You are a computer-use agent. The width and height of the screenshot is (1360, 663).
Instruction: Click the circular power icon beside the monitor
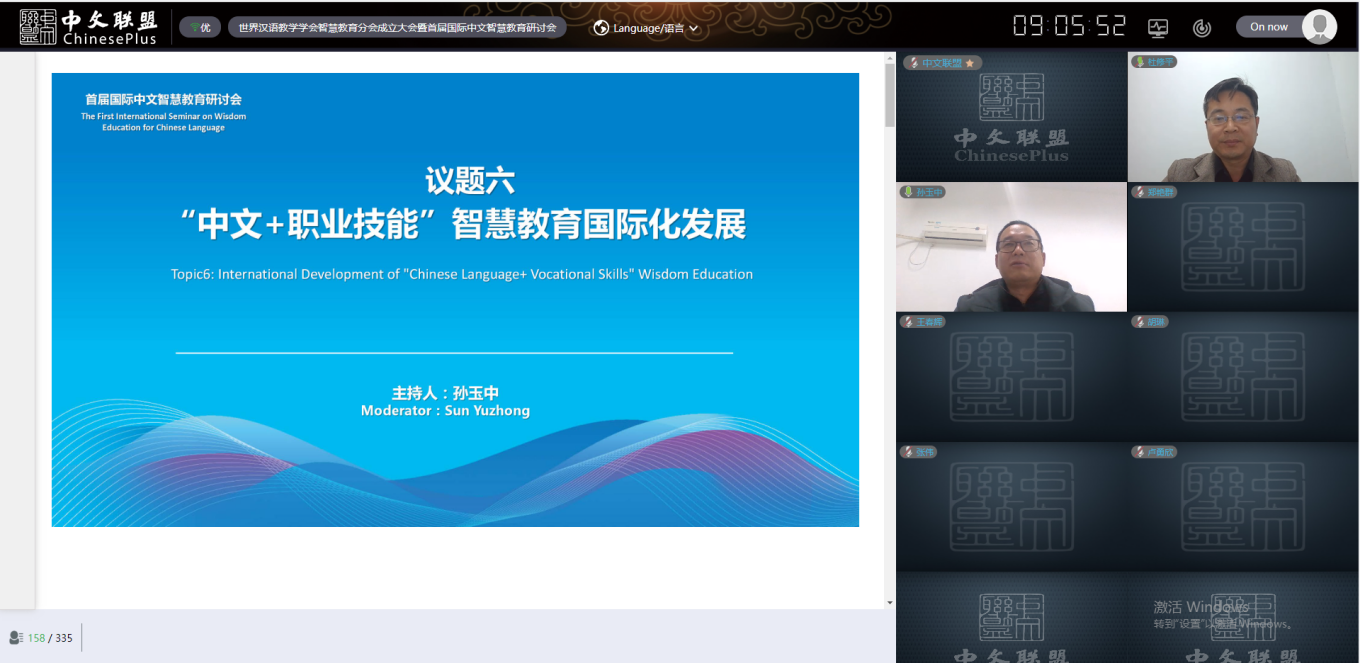(1202, 28)
